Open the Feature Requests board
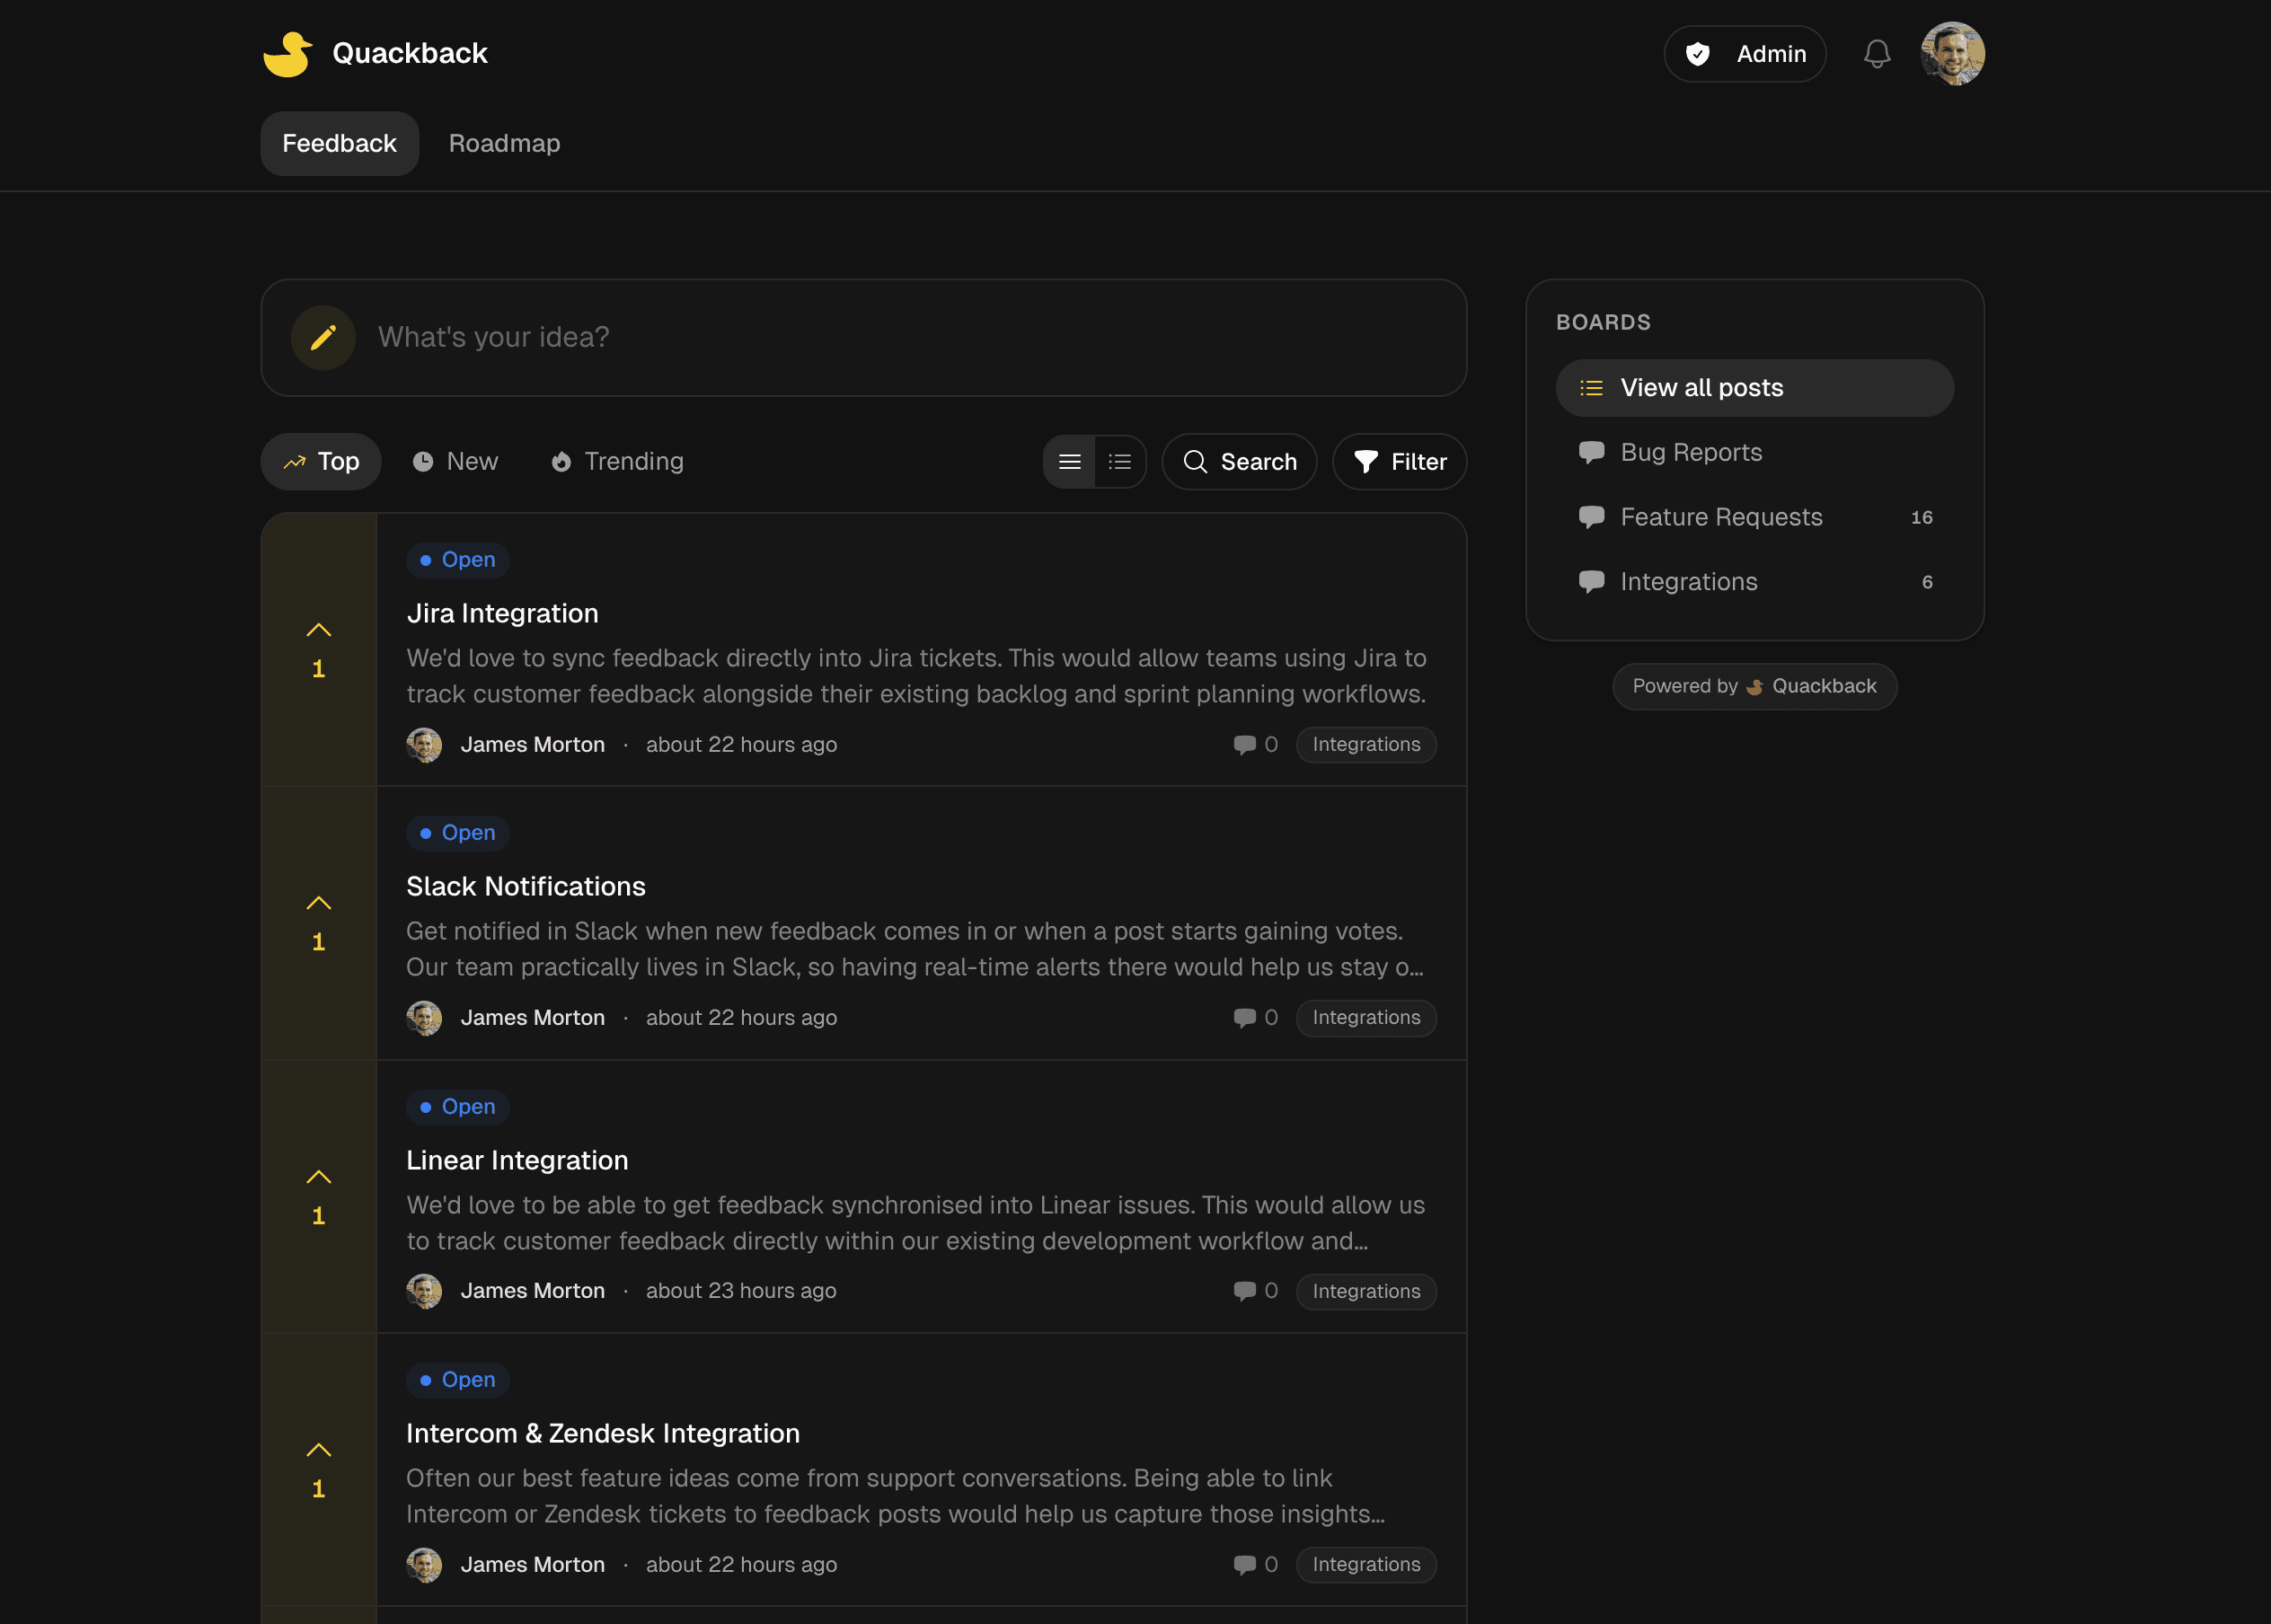Image resolution: width=2271 pixels, height=1624 pixels. tap(1721, 517)
